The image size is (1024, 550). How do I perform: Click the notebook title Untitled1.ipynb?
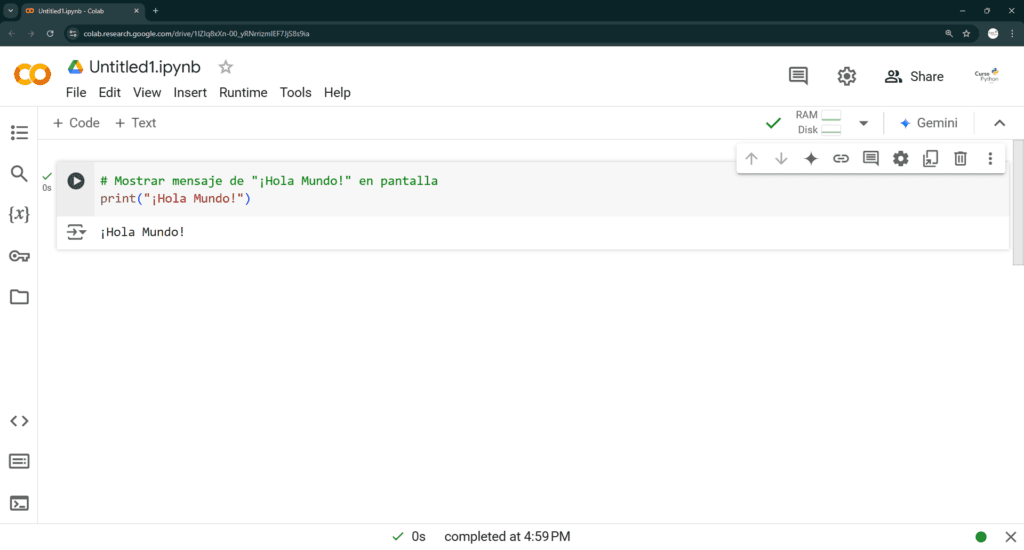[x=144, y=67]
